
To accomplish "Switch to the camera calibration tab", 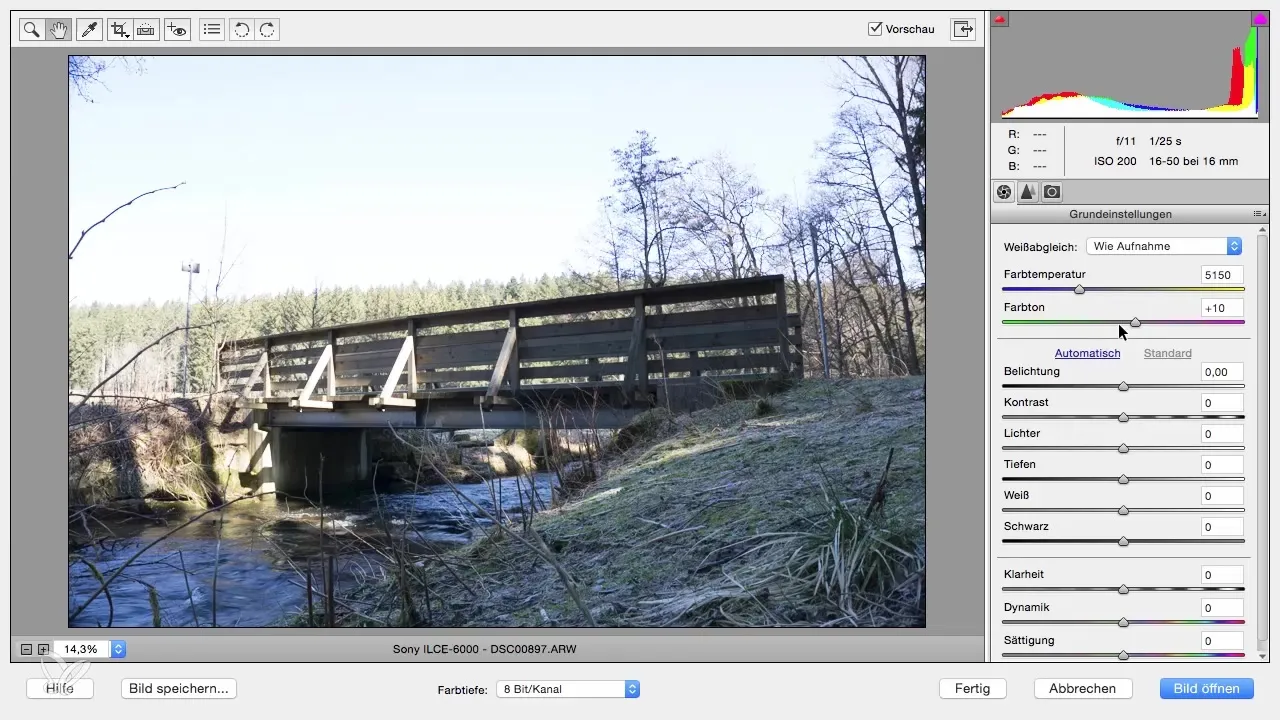I will pyautogui.click(x=1051, y=192).
